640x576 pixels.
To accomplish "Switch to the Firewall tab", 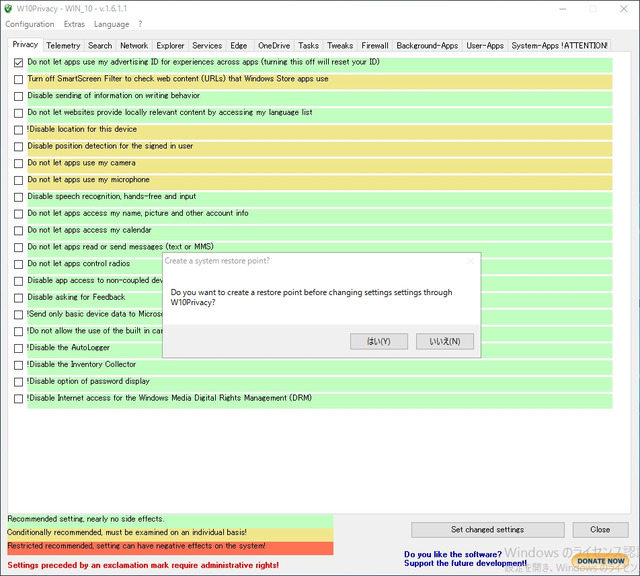I will pos(375,45).
